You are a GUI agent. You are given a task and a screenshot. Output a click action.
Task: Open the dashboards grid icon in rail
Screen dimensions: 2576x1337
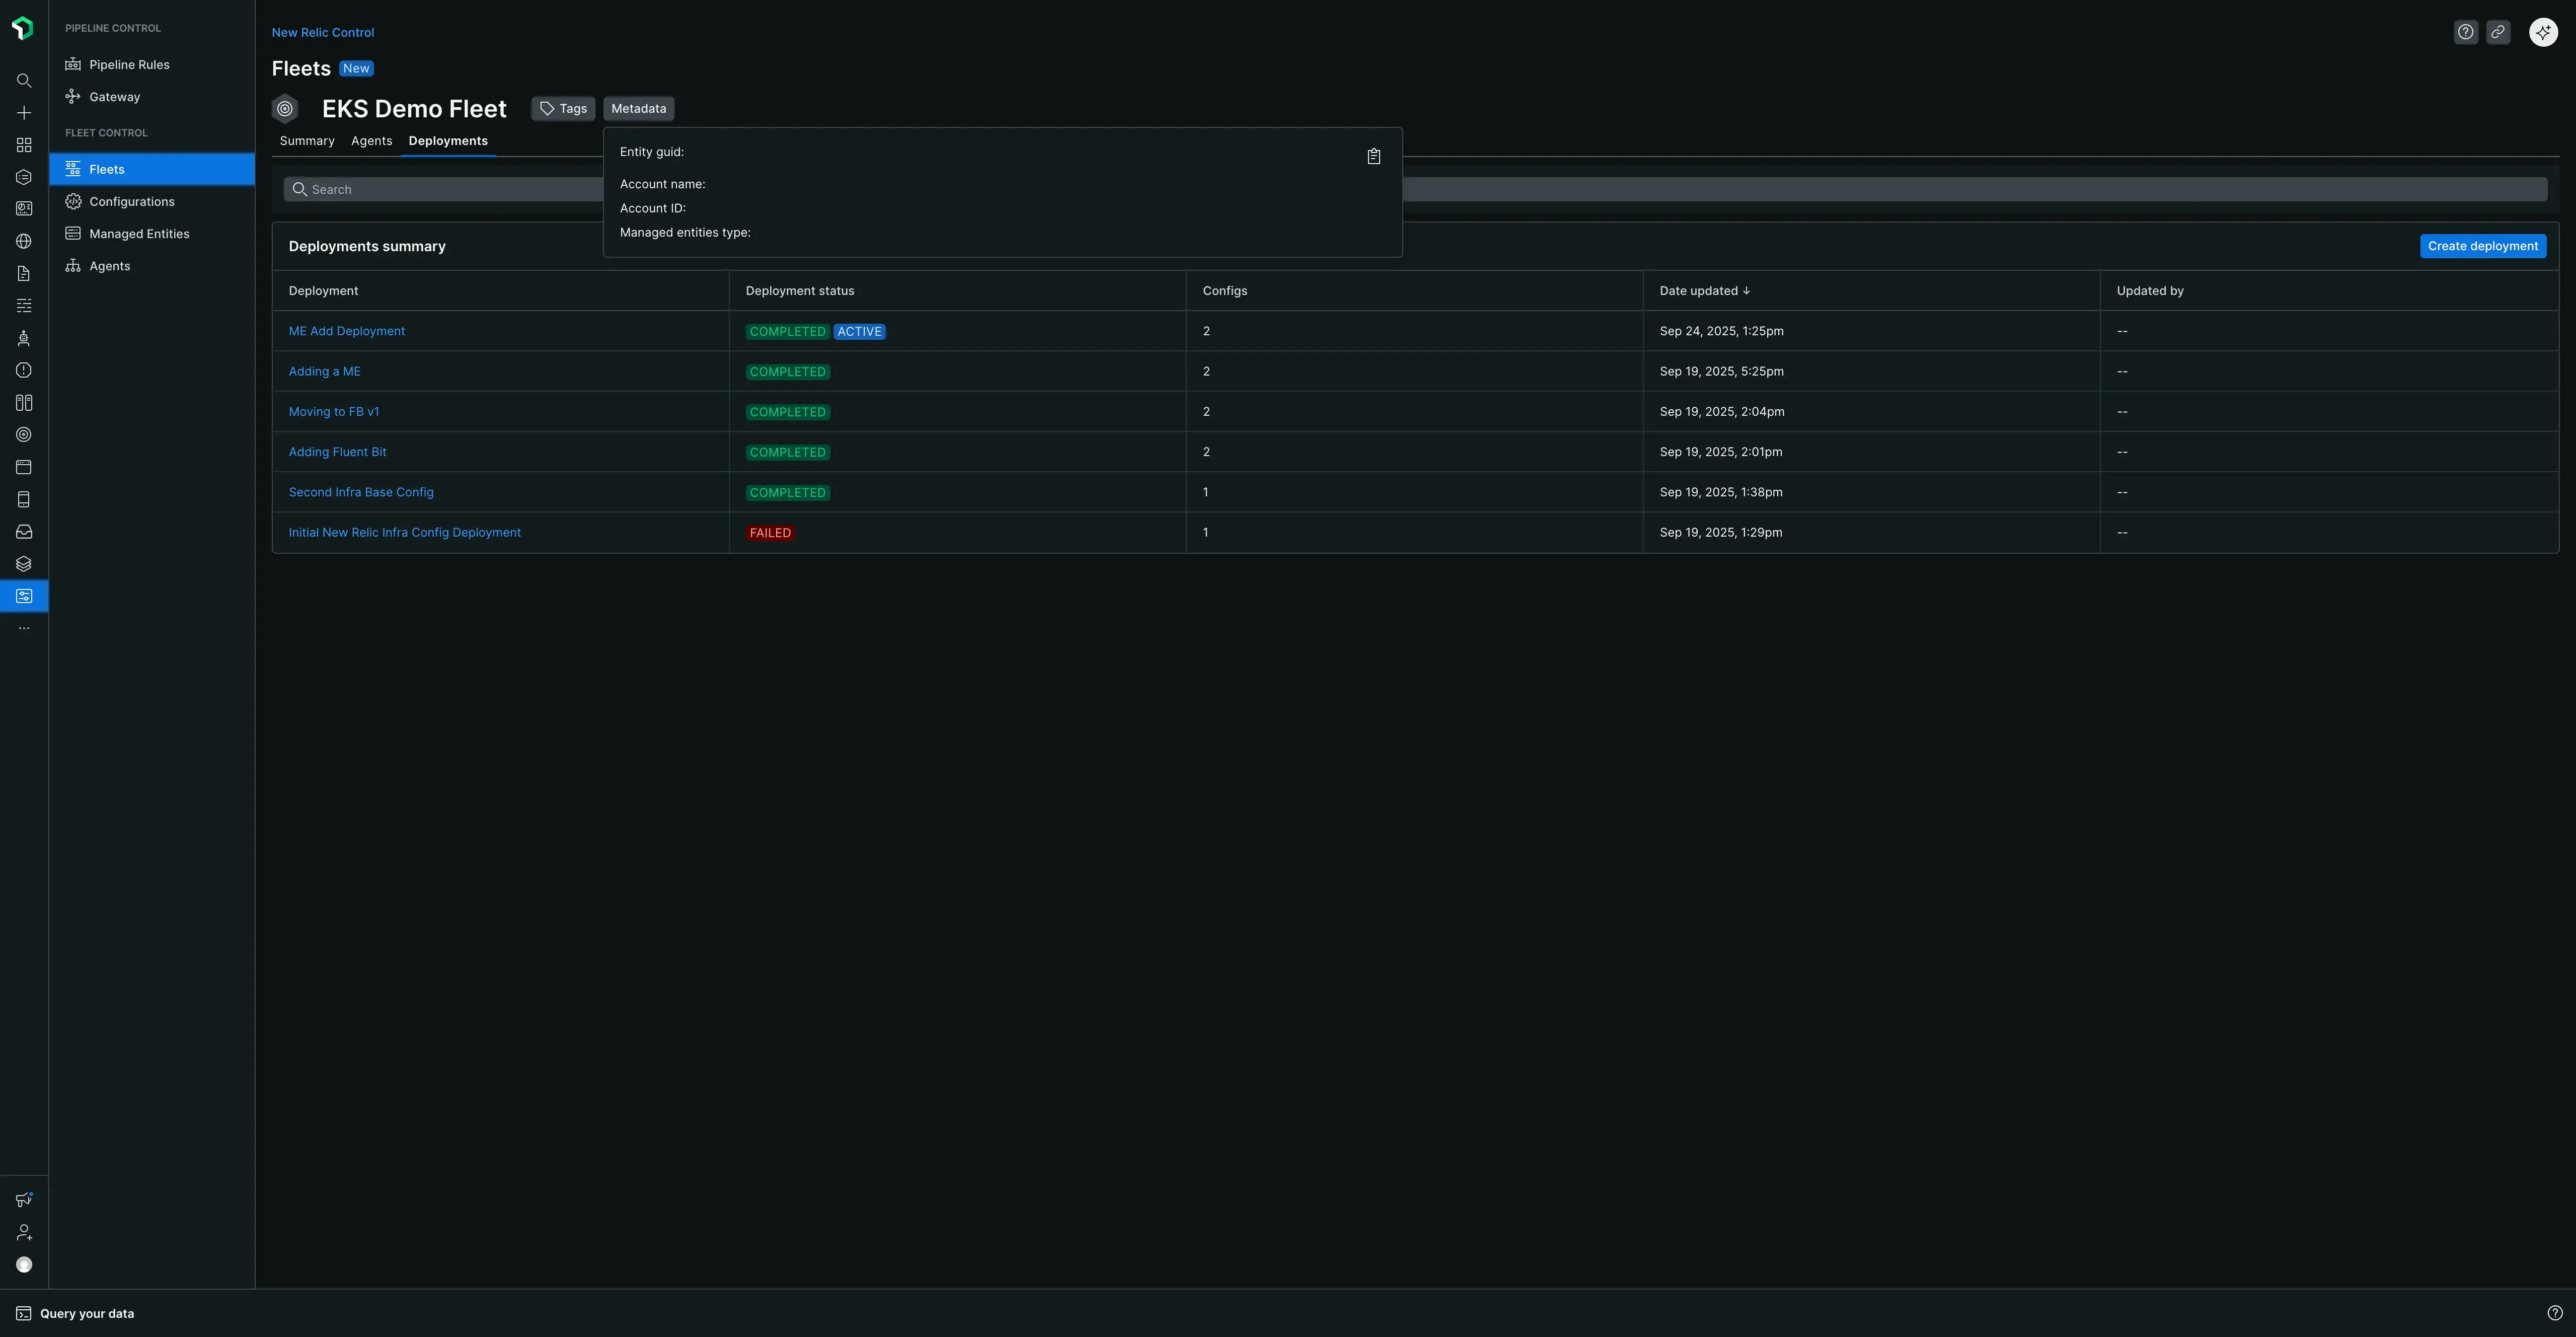24,145
